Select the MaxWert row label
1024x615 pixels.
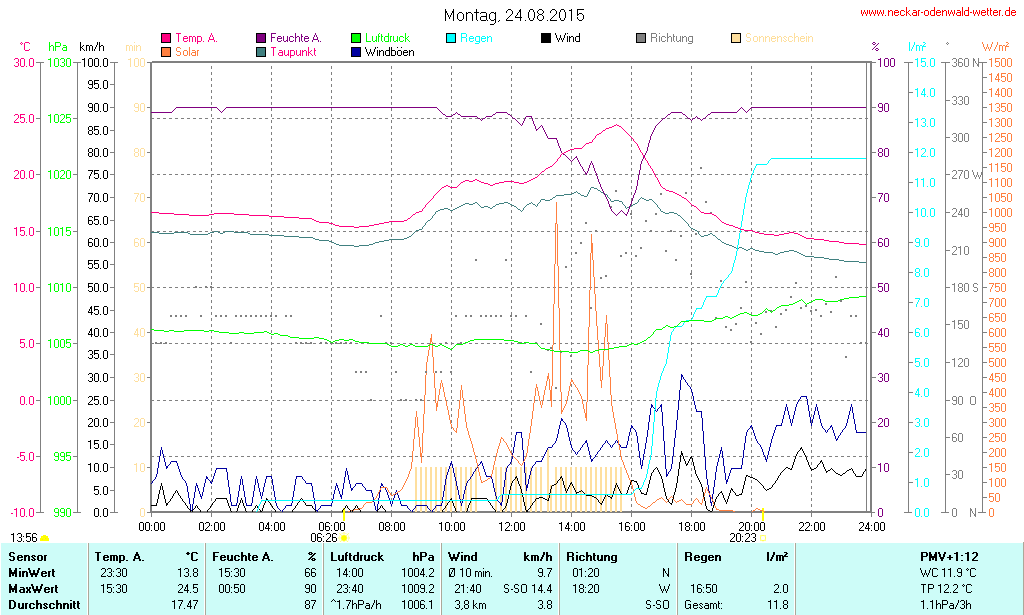[x=32, y=588]
